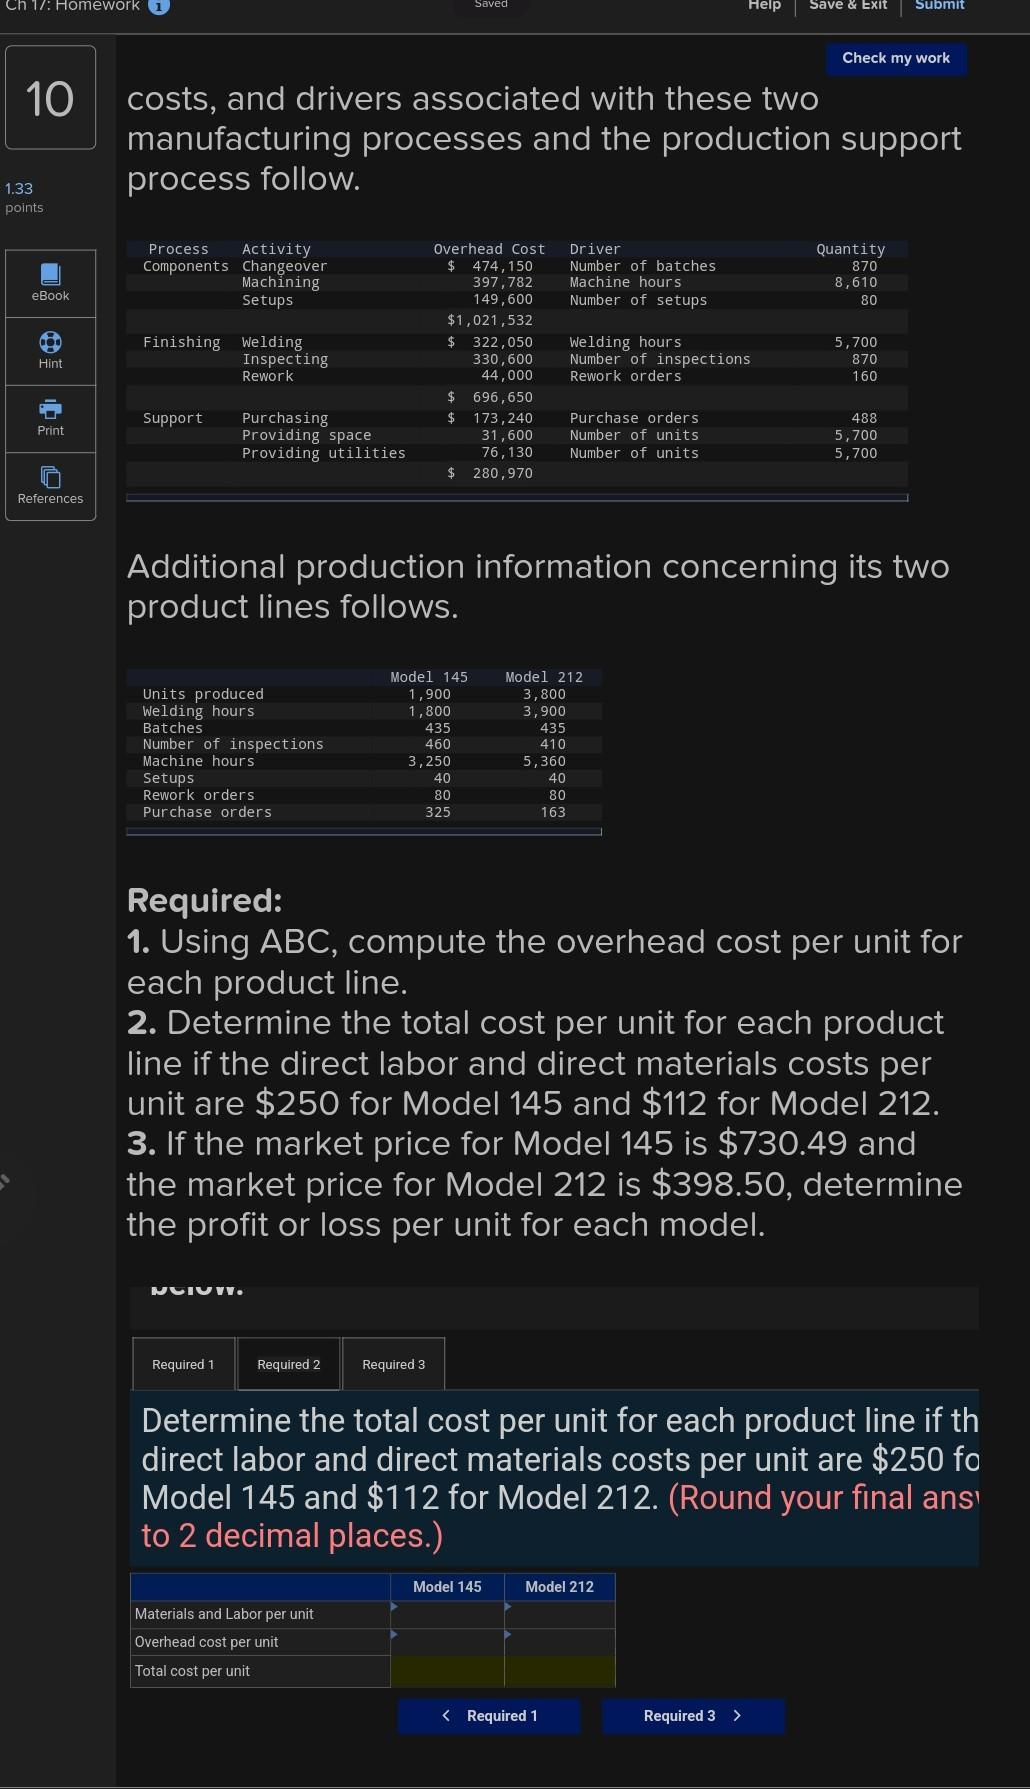Click Model 212 units produced 3,800
Screen dimensions: 1030x1789
coord(544,694)
